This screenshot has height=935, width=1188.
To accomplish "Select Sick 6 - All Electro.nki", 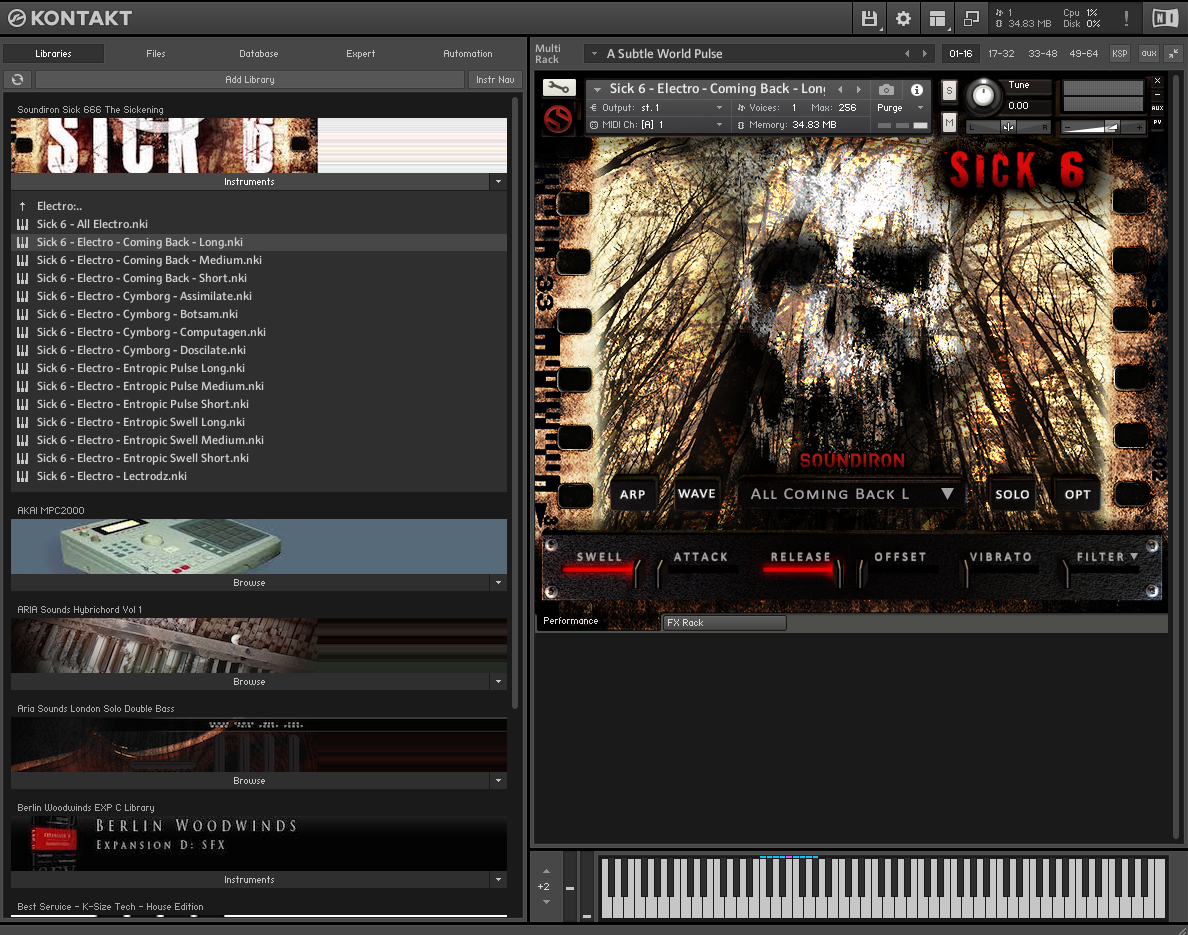I will [x=260, y=224].
